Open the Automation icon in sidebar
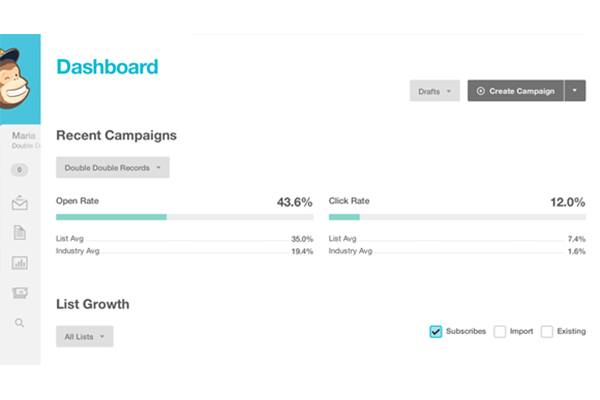The width and height of the screenshot is (600, 400). tap(20, 292)
